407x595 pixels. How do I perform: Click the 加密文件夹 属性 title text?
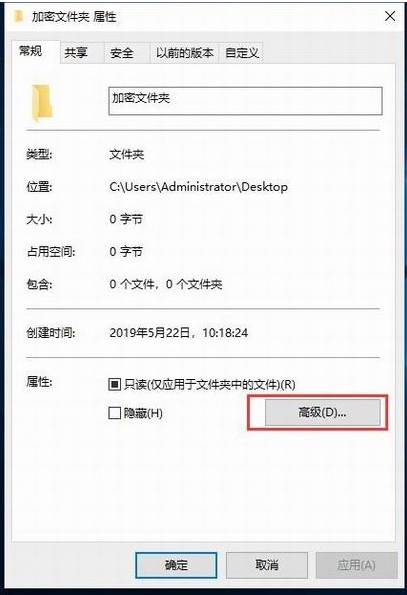coord(74,17)
